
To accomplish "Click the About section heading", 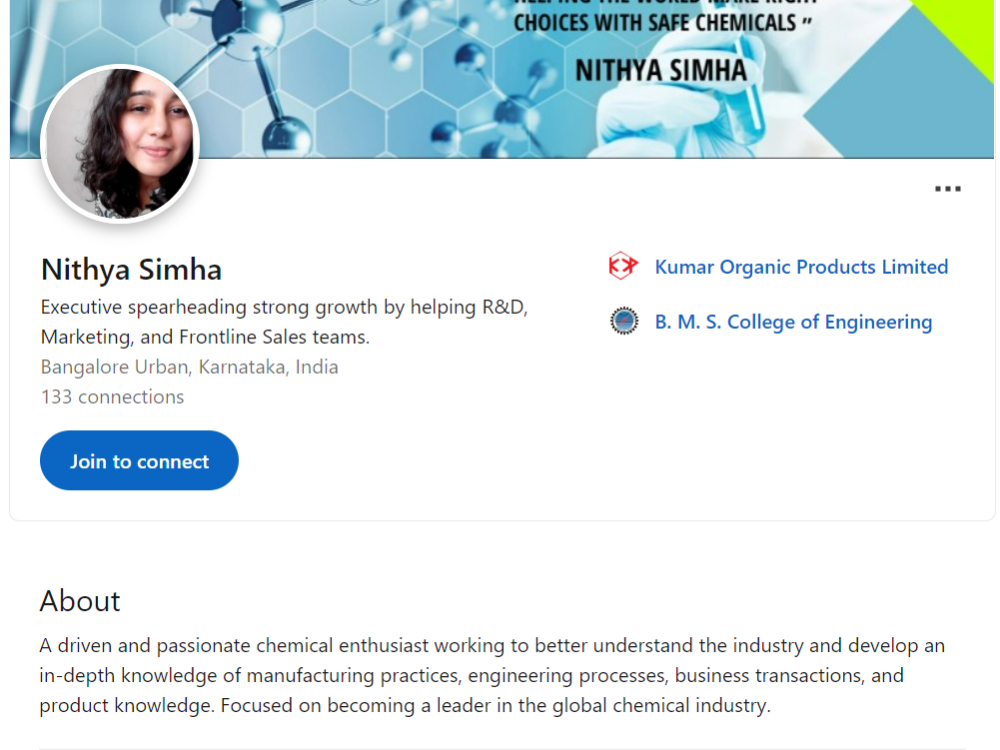I will click(x=80, y=601).
